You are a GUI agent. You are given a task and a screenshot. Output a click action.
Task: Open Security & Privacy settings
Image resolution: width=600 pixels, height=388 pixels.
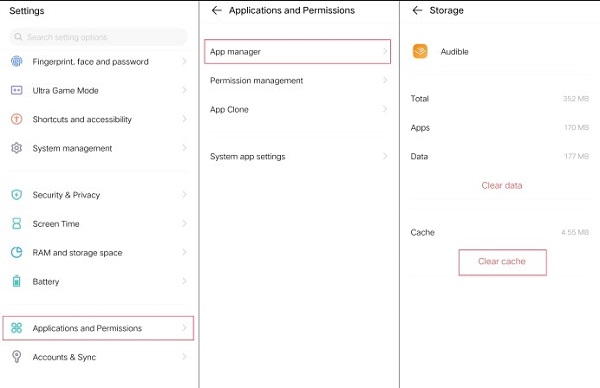pos(99,195)
